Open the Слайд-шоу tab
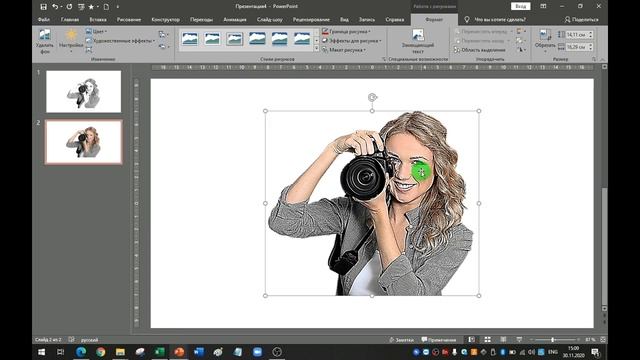 coord(269,19)
